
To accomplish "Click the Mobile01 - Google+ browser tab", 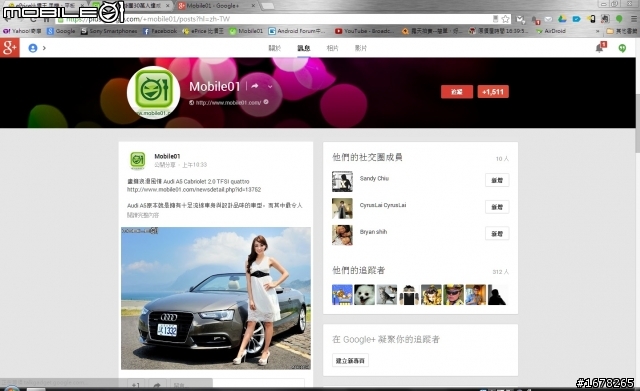I will point(216,6).
